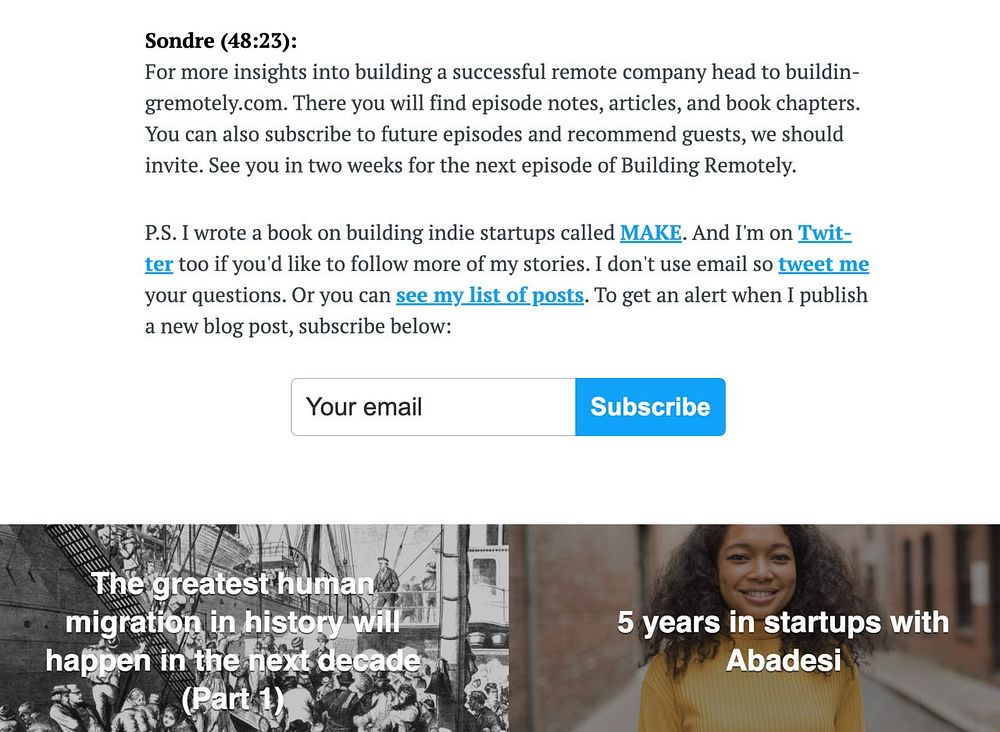This screenshot has width=1000, height=732.
Task: Open the MAKE book link
Action: (651, 233)
